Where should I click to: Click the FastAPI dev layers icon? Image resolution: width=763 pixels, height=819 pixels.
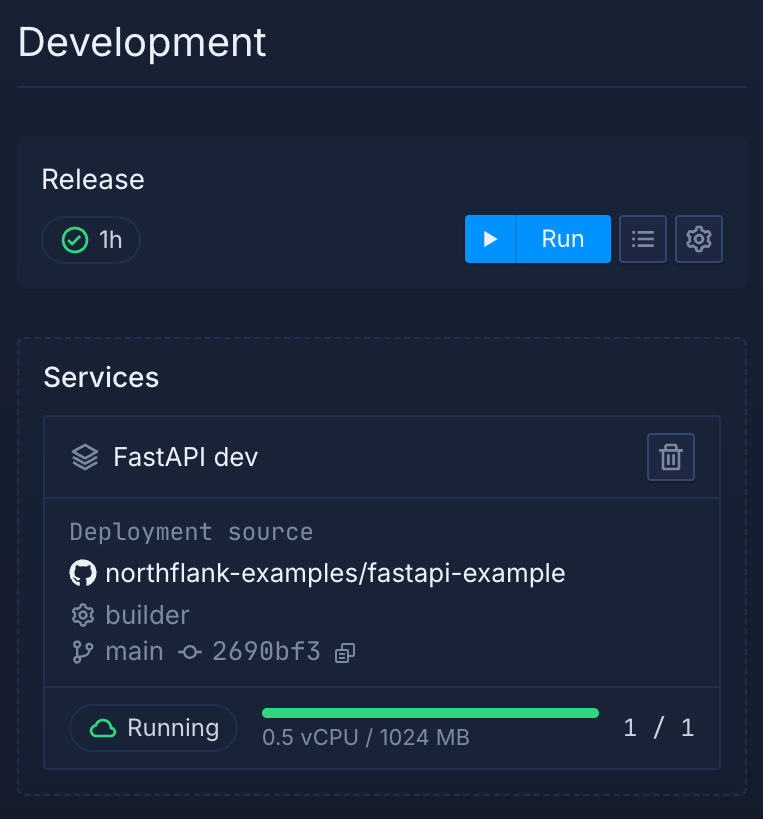[x=85, y=457]
